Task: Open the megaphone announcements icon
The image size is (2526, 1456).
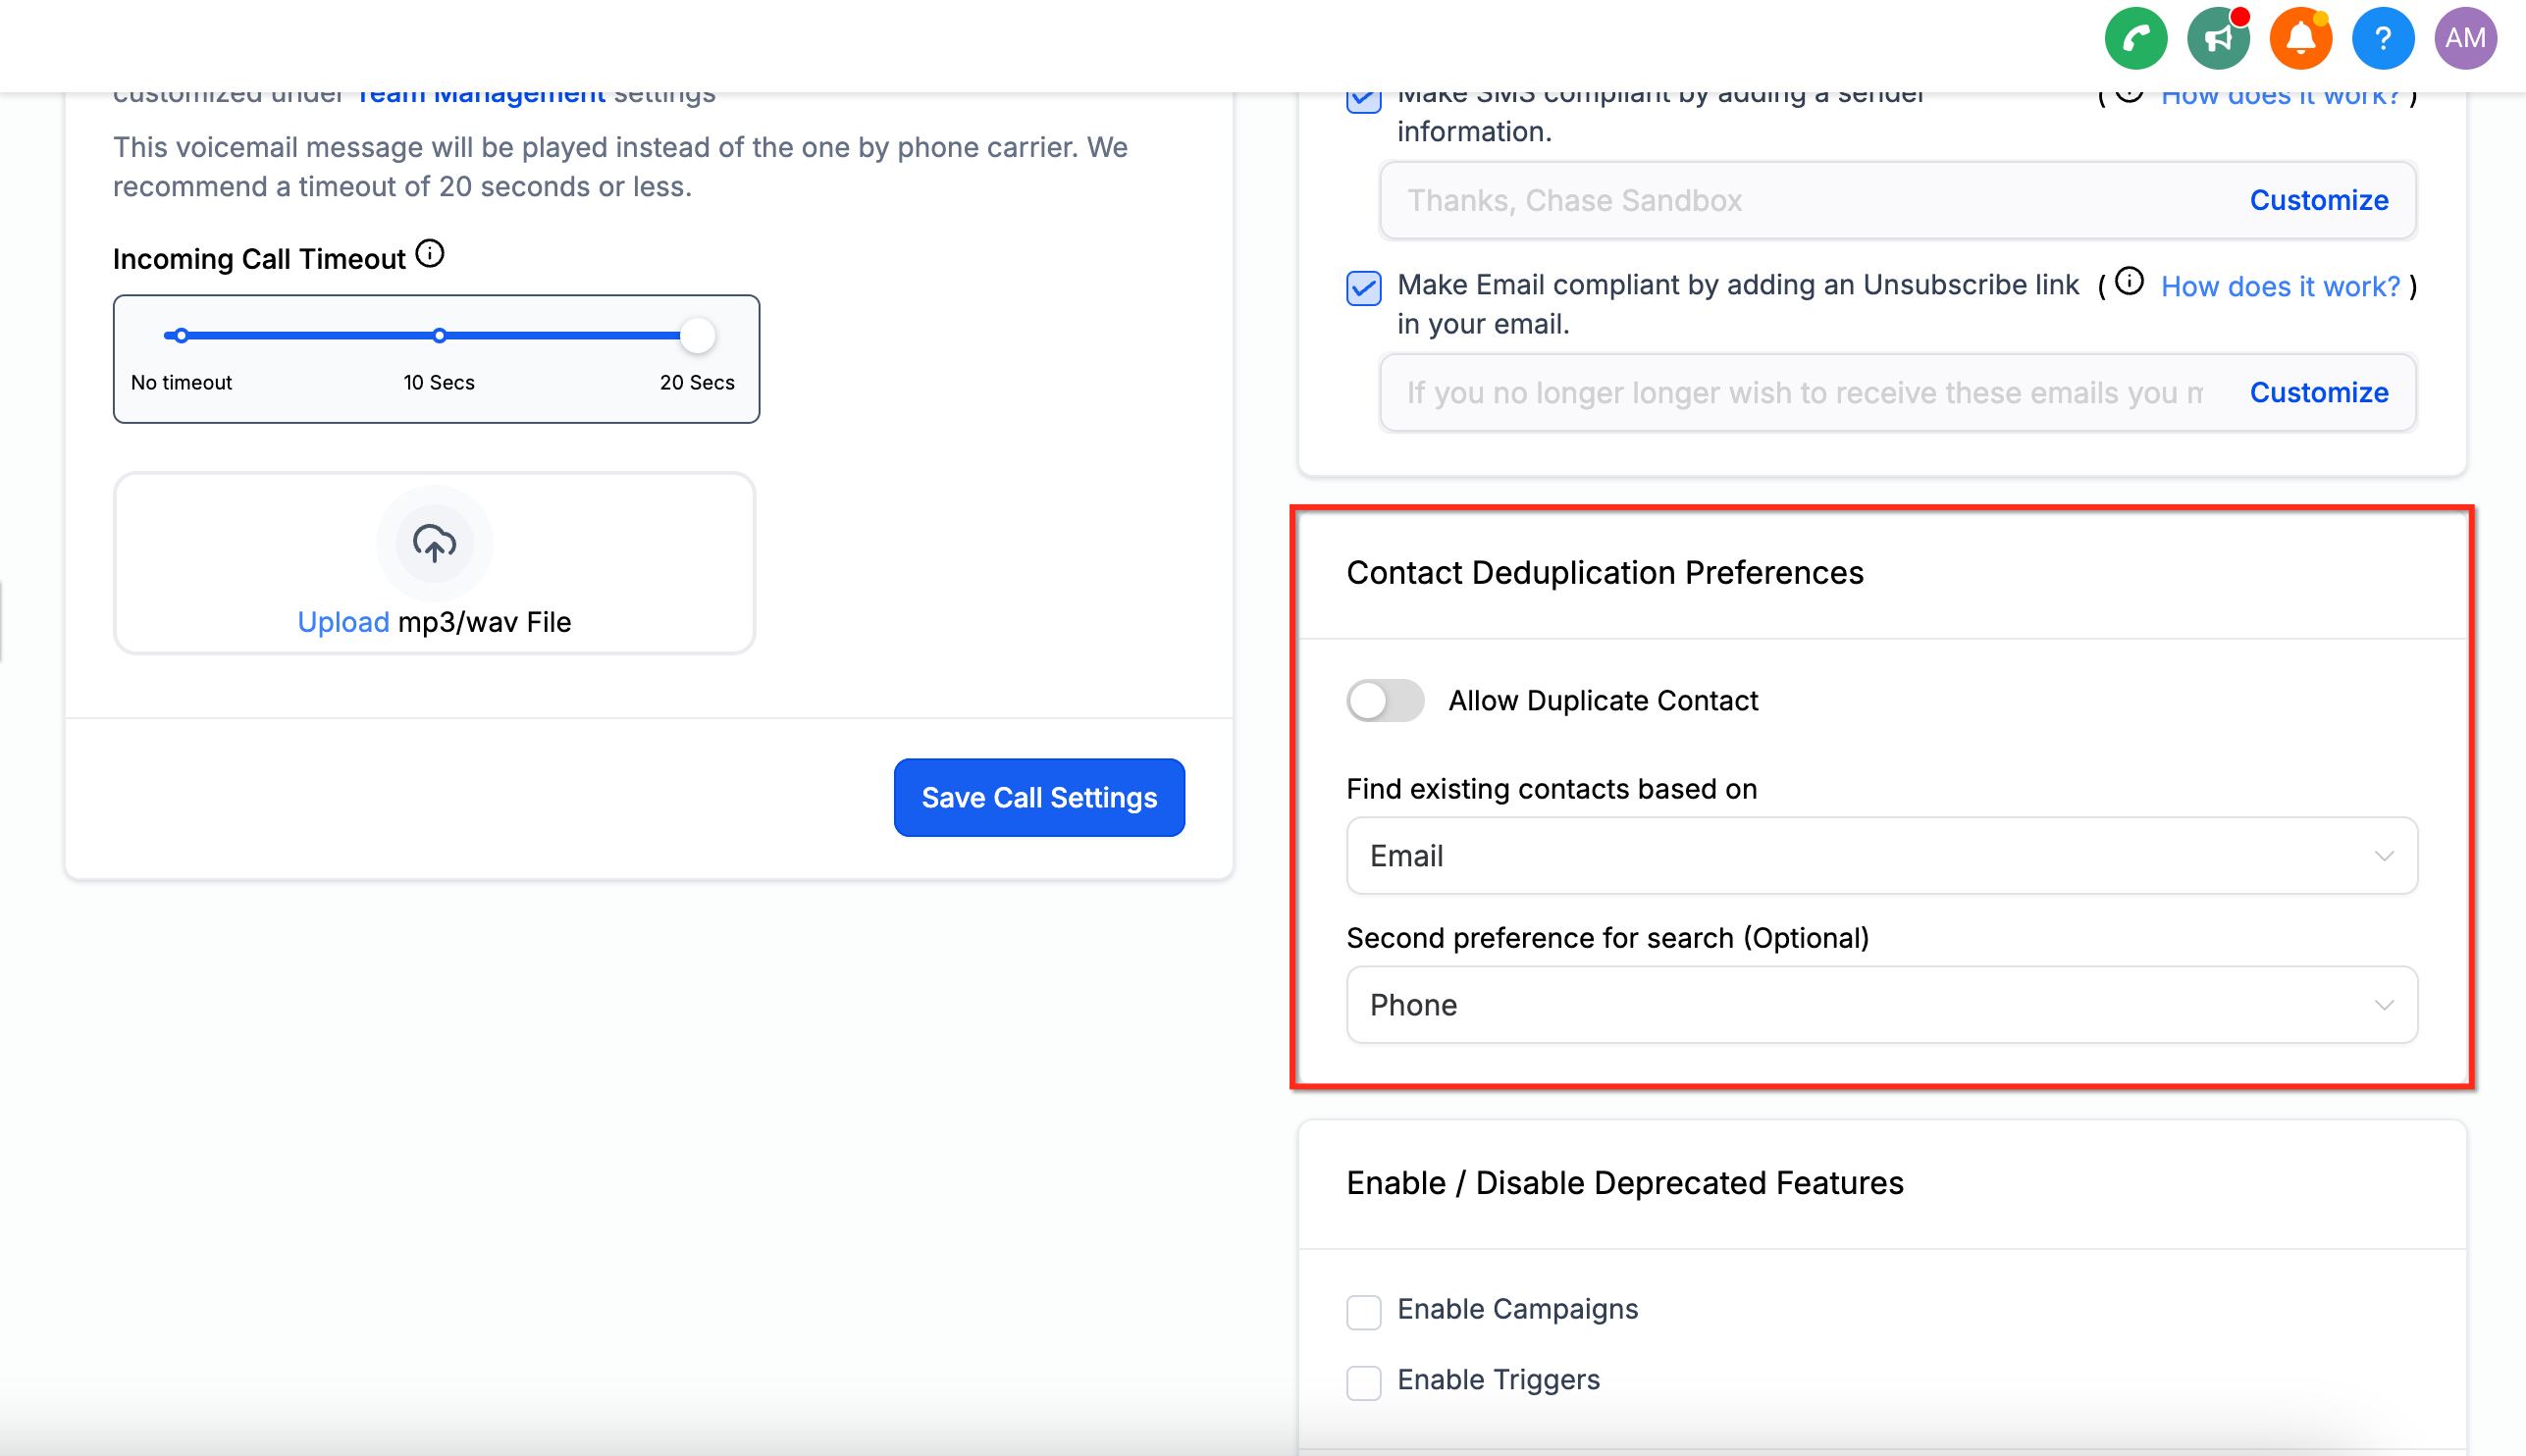Action: click(x=2217, y=39)
